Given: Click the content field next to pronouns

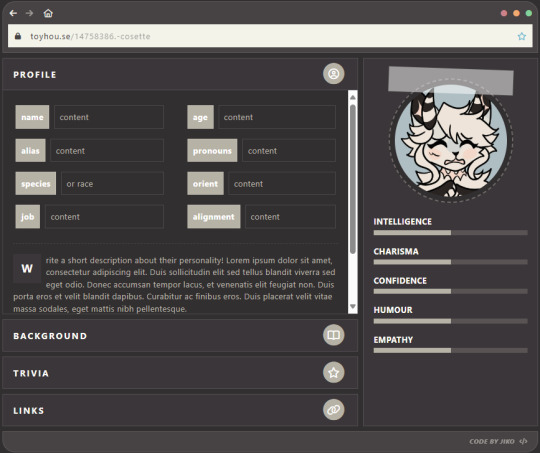Looking at the screenshot, I should (x=289, y=151).
